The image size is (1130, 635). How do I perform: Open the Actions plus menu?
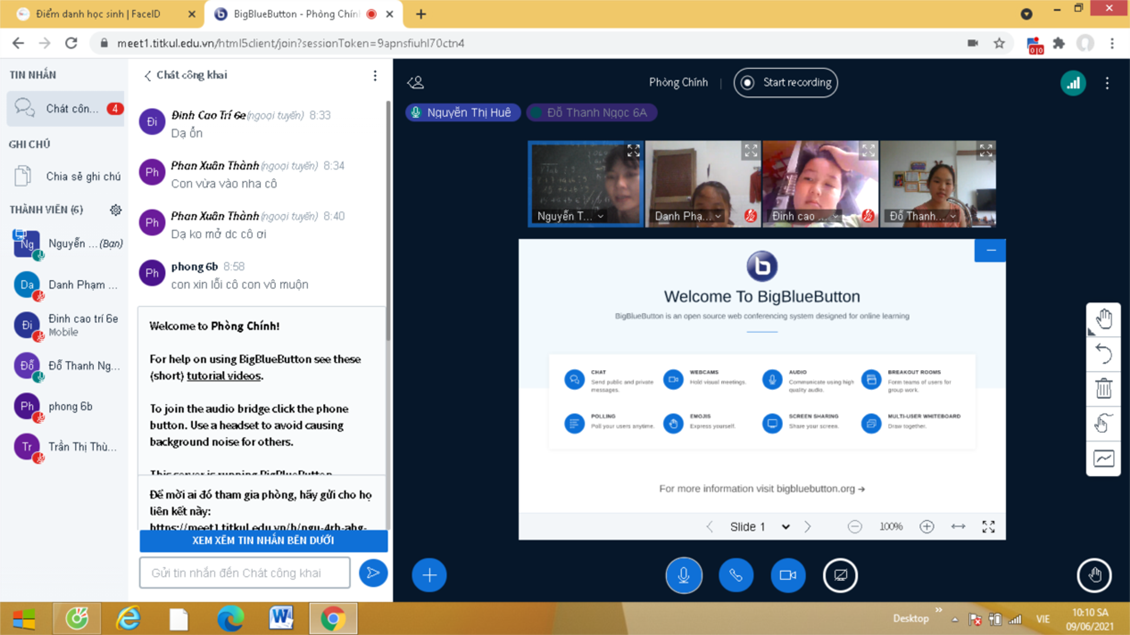click(x=430, y=575)
